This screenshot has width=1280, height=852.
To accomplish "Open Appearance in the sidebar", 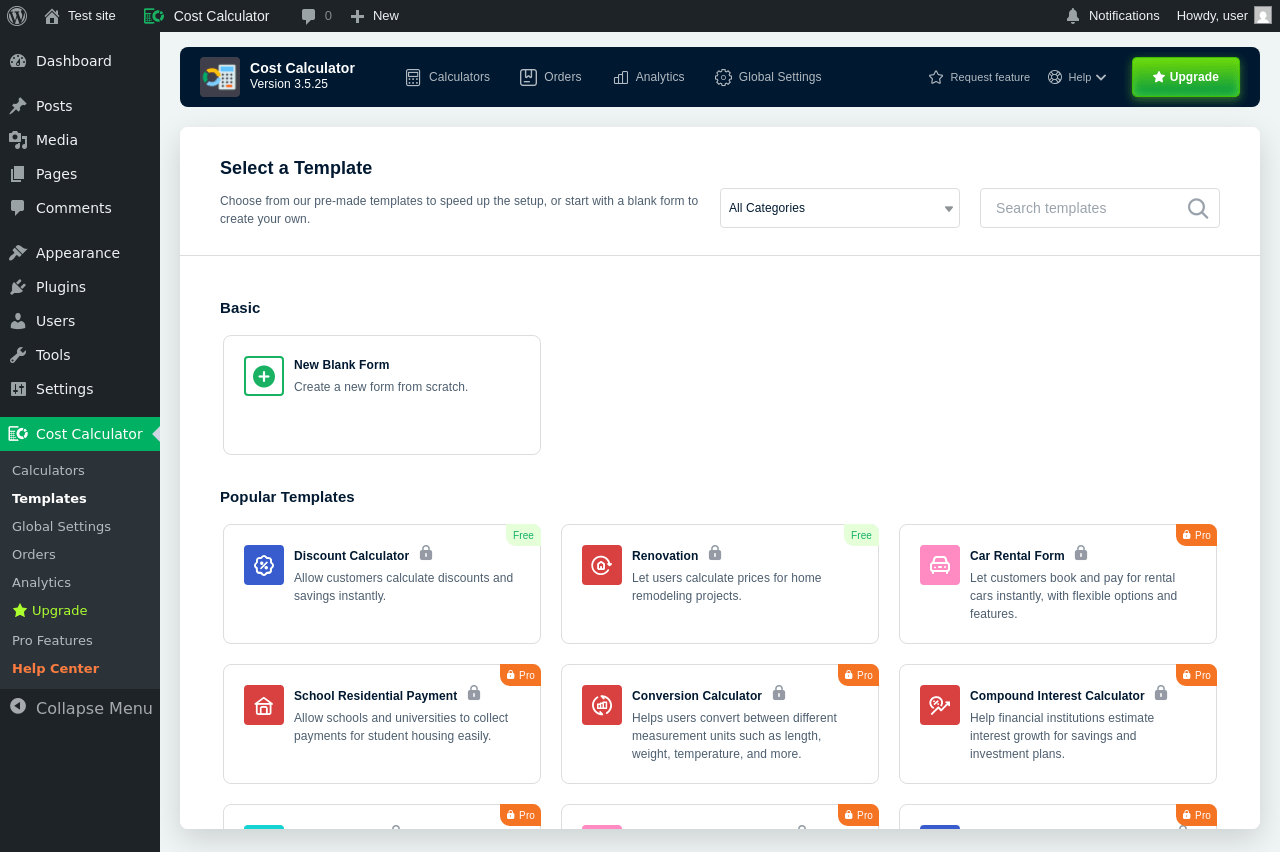I will pyautogui.click(x=80, y=253).
